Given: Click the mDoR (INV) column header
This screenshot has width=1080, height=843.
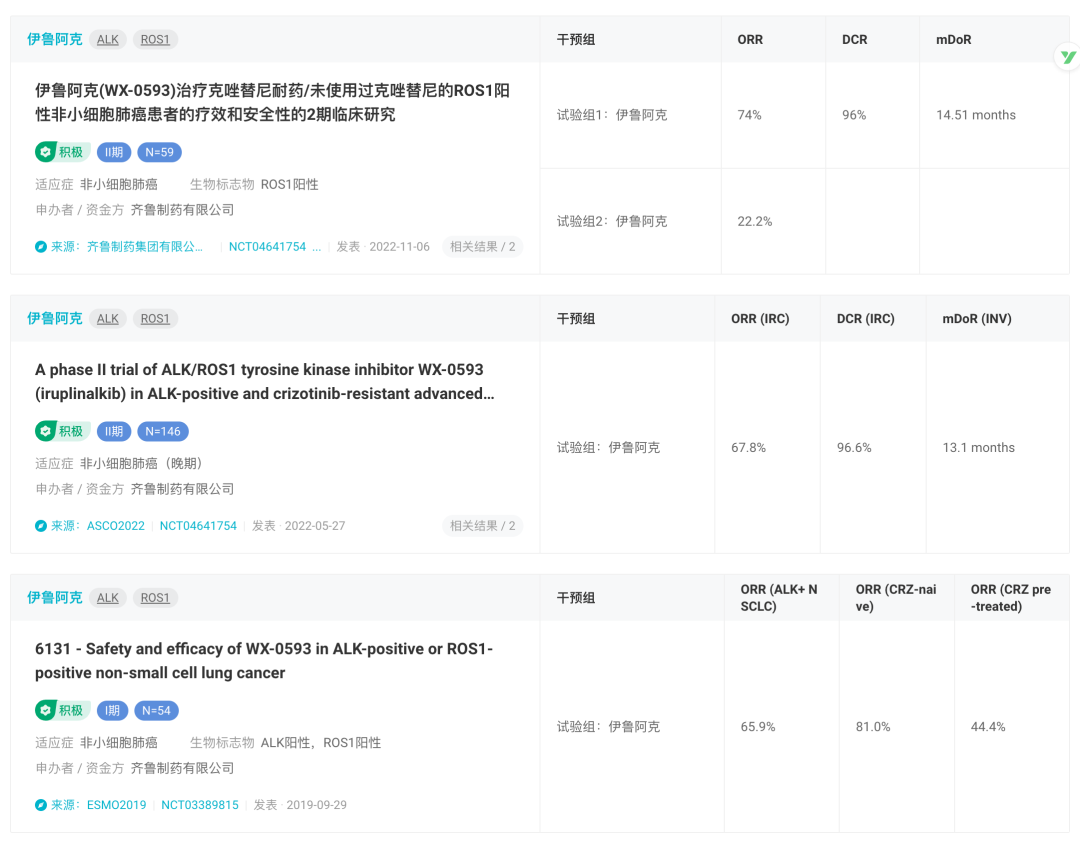Looking at the screenshot, I should click(977, 319).
